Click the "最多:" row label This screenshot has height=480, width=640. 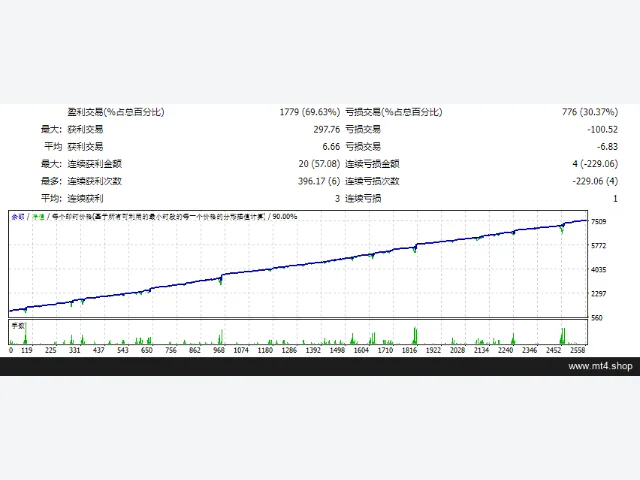pyautogui.click(x=51, y=181)
